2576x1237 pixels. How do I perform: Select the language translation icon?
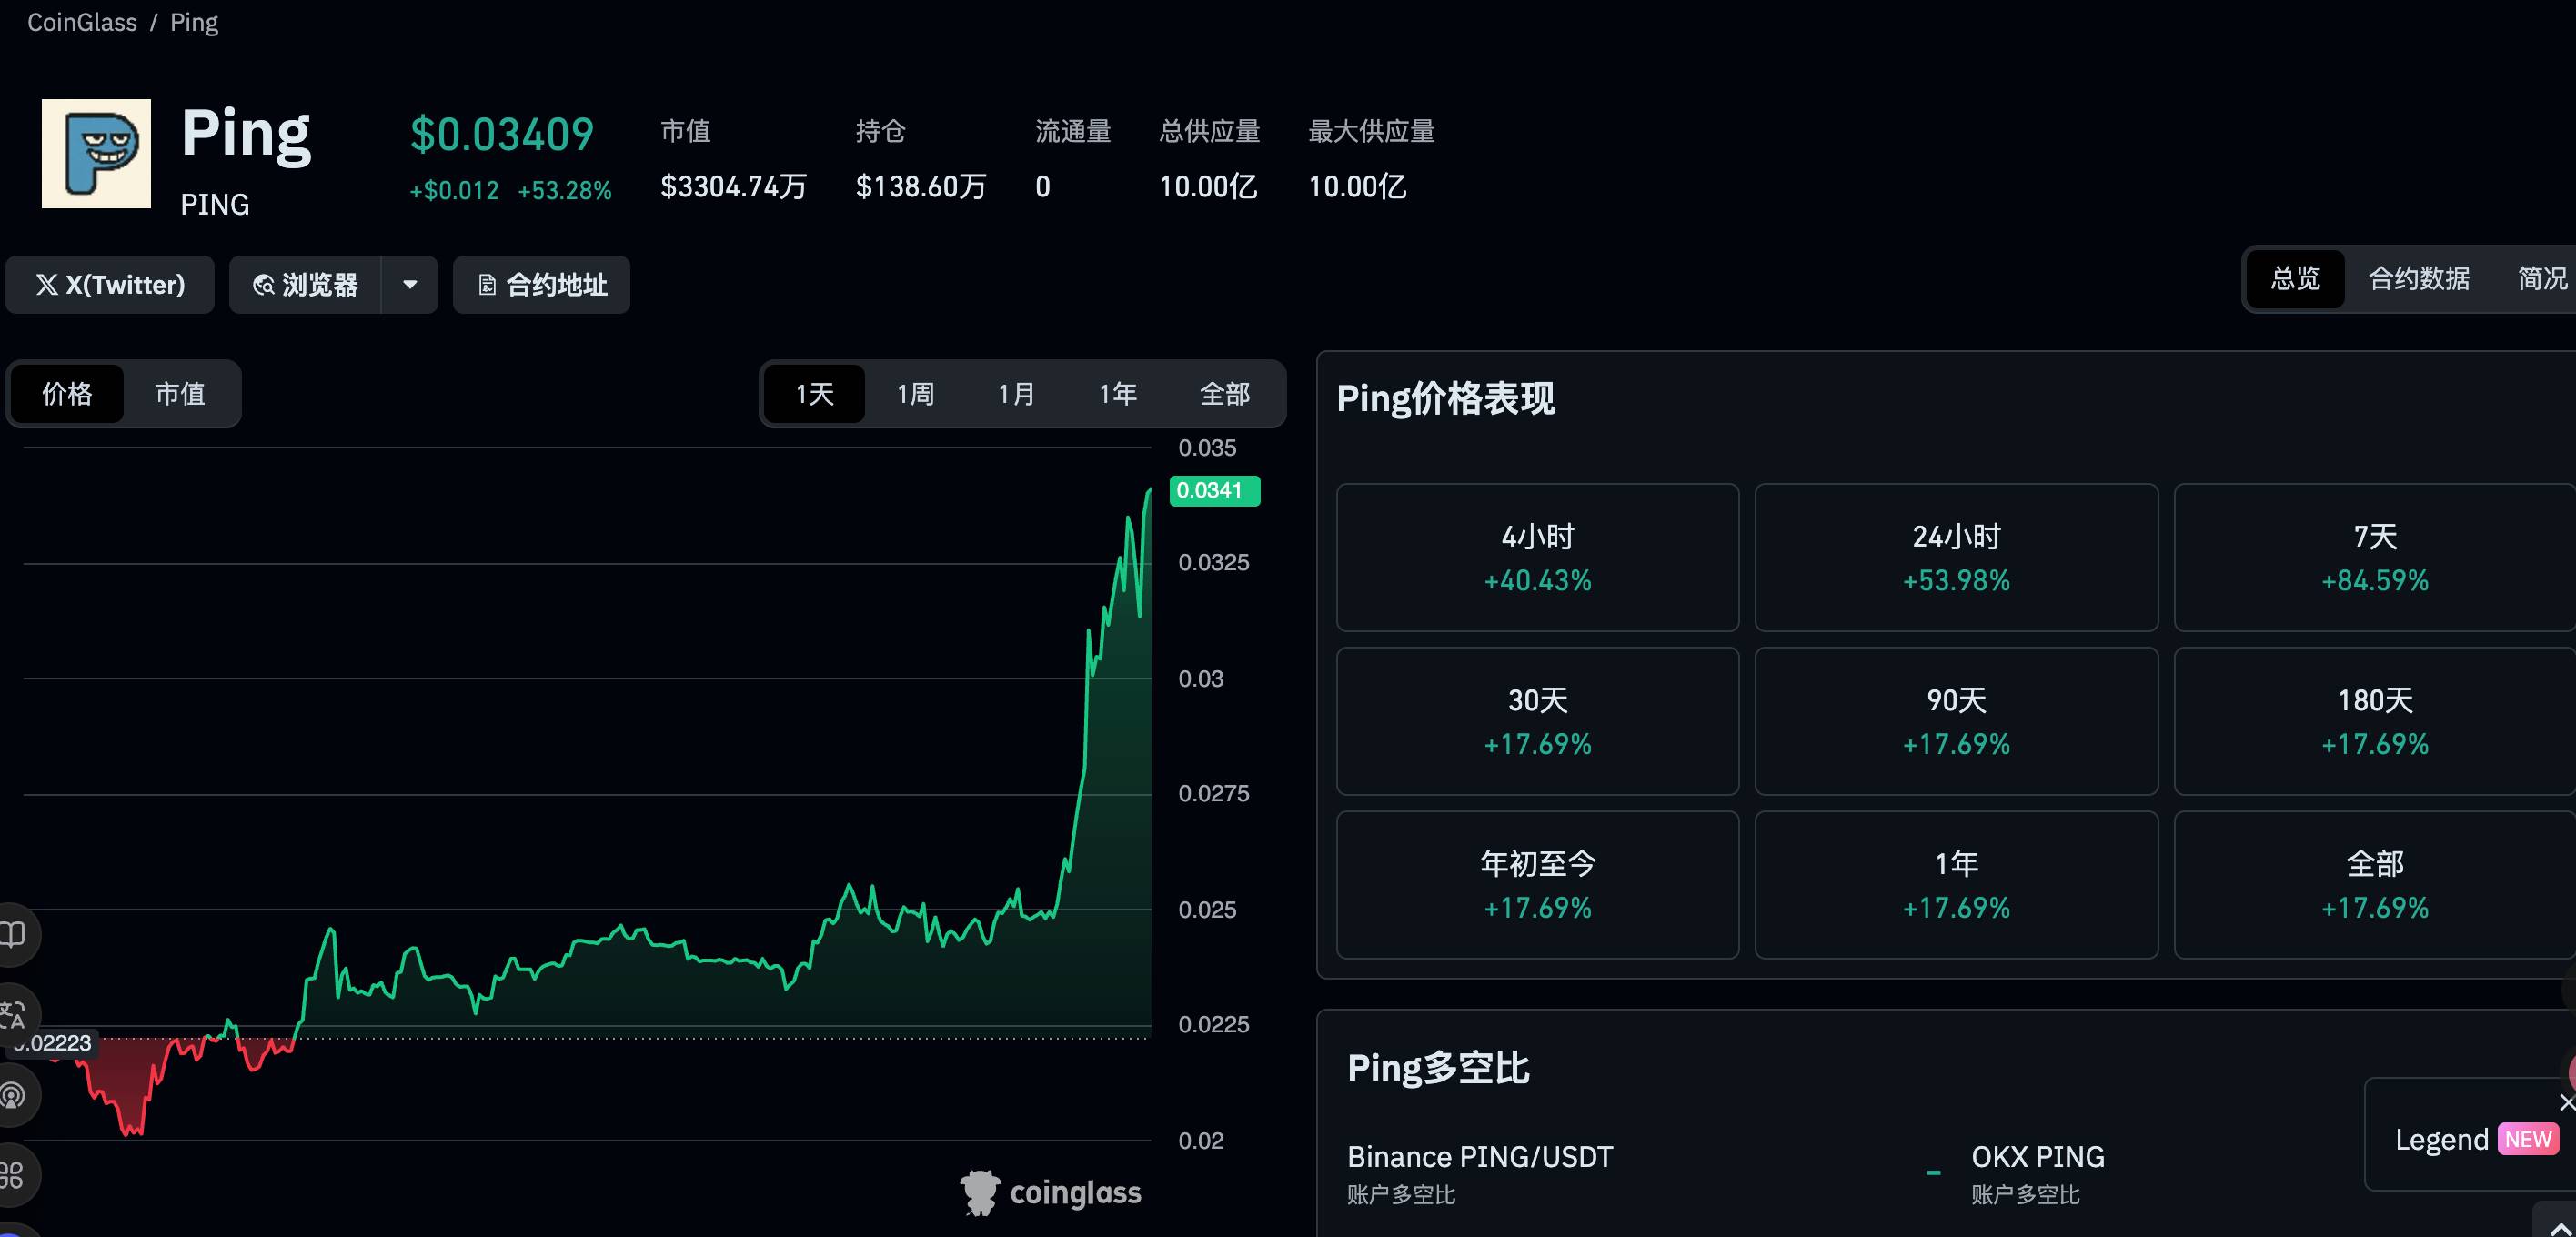coord(12,1015)
